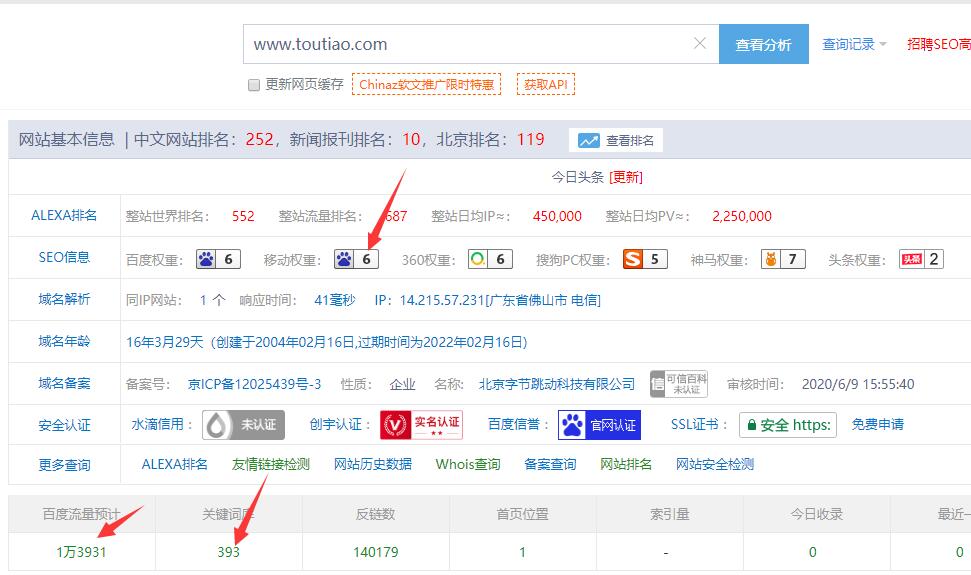This screenshot has height=575, width=971.
Task: Click the Toutiao icon for 头条权重
Action: pyautogui.click(x=912, y=259)
